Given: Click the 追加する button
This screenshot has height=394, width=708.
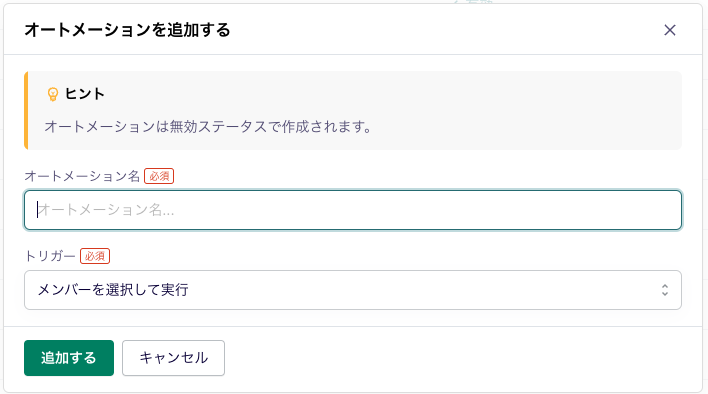Looking at the screenshot, I should click(x=69, y=358).
